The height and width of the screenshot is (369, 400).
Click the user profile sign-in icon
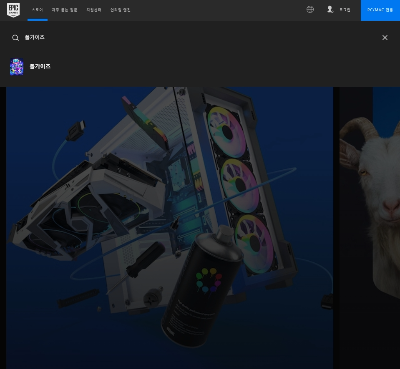(330, 10)
